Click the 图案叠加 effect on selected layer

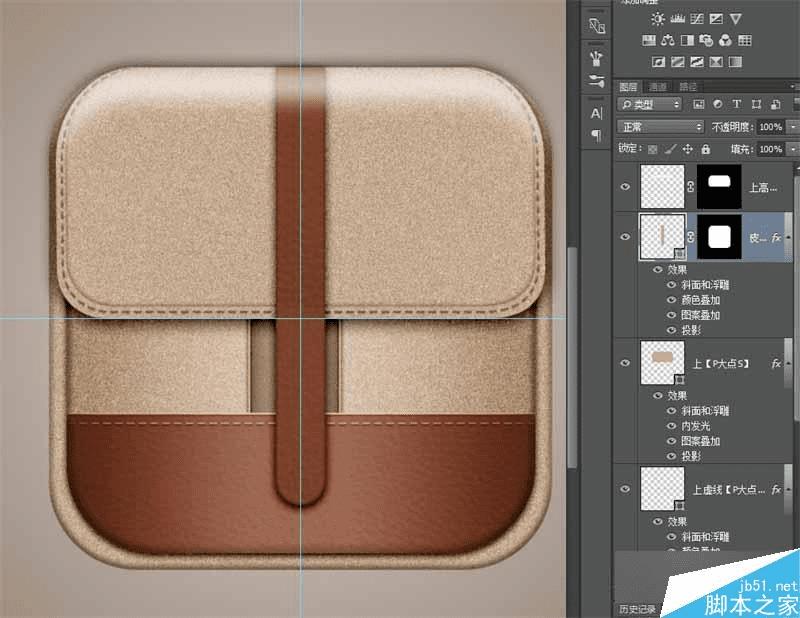700,315
